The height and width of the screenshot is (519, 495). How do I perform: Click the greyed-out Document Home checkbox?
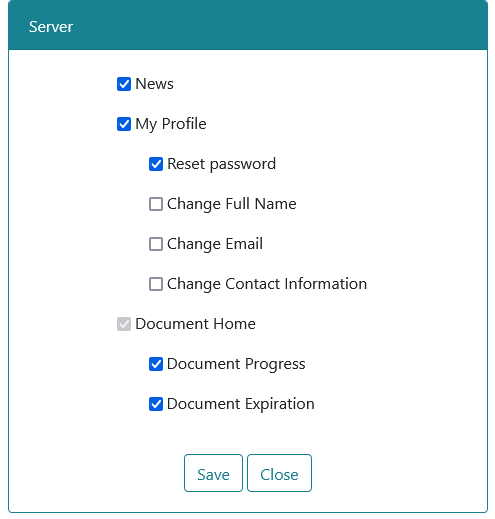(124, 324)
